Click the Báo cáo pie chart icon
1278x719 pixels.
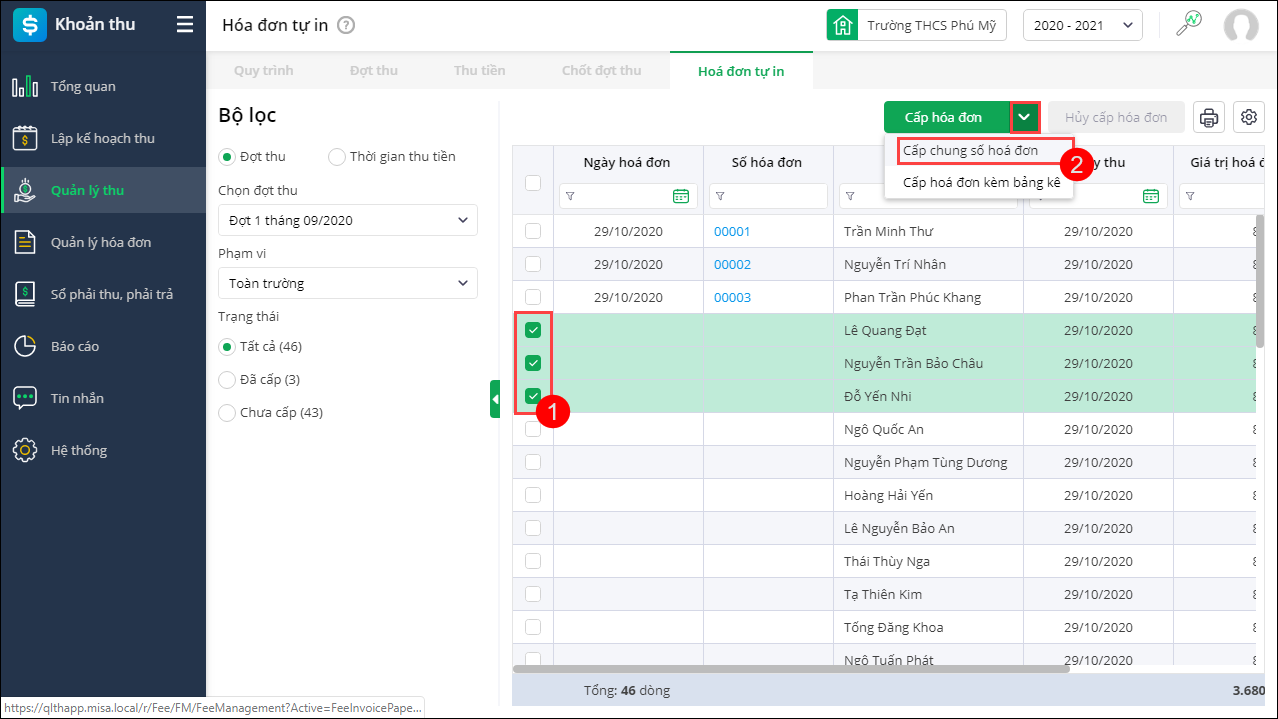(x=25, y=346)
